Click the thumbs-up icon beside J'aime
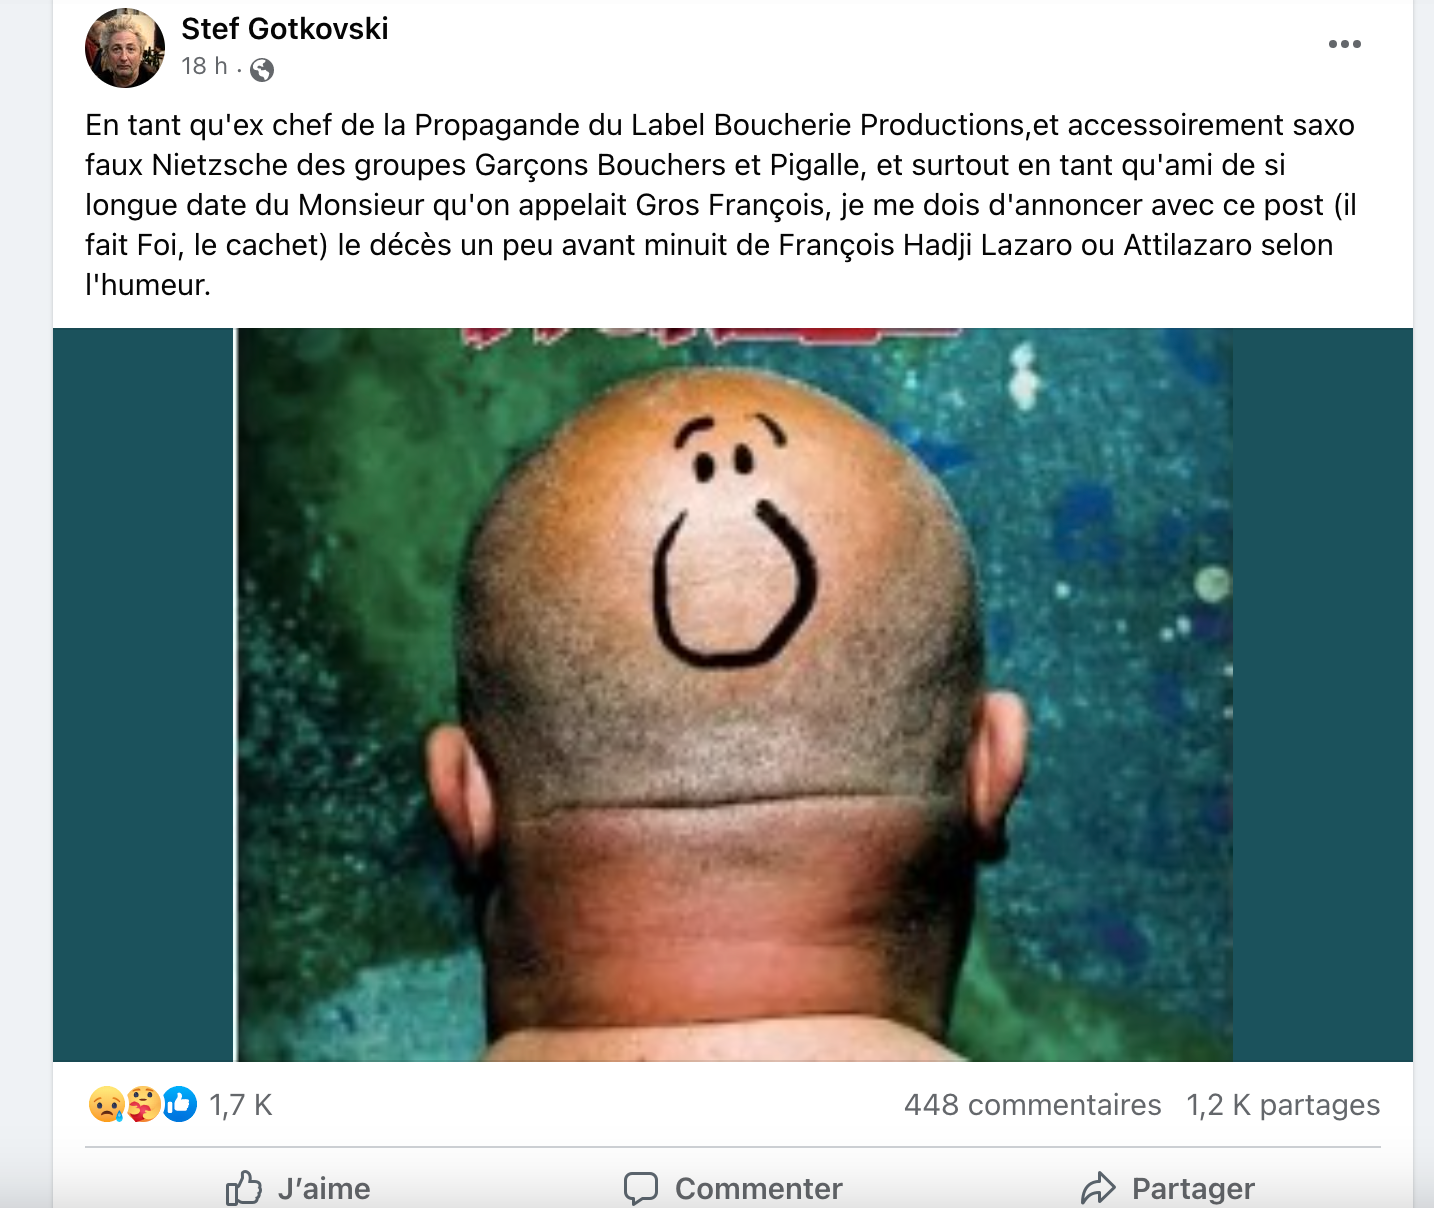 pos(243,1188)
